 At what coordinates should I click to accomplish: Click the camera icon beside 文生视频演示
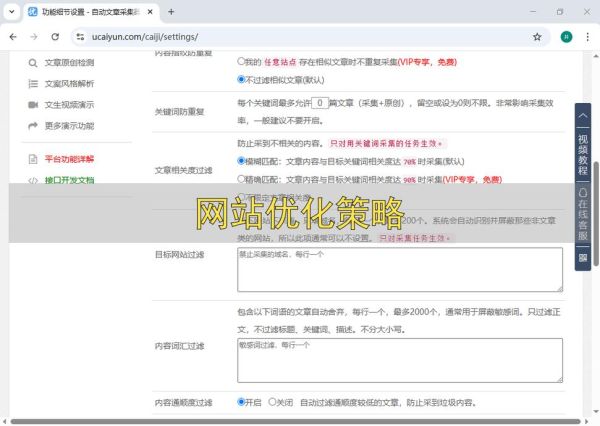[x=33, y=105]
